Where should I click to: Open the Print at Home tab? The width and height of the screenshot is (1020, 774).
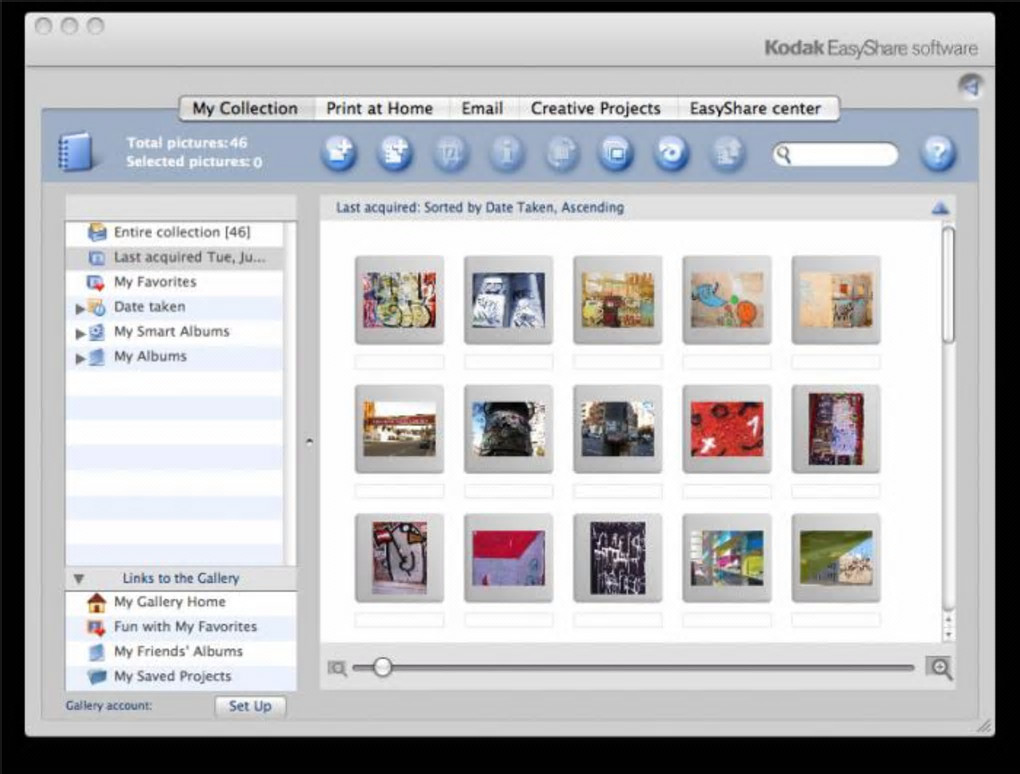(380, 109)
